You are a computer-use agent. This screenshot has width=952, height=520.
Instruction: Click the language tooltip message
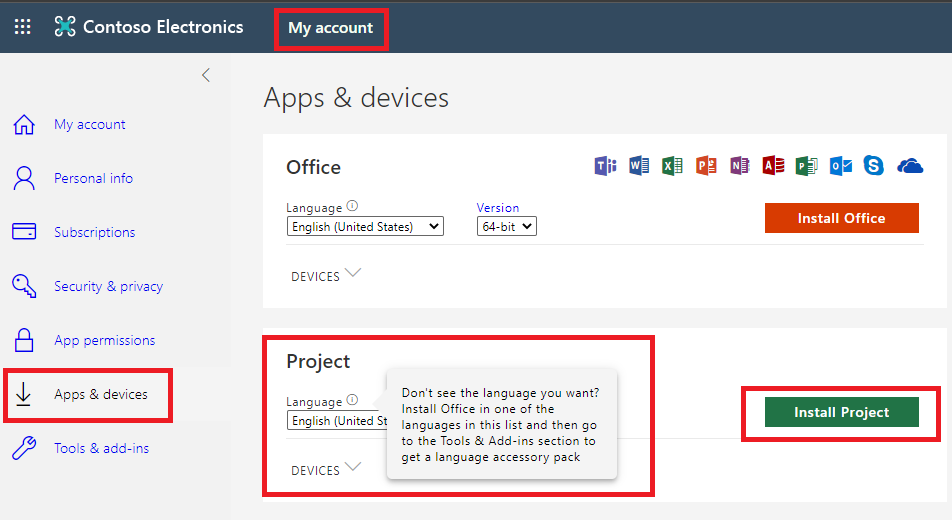[501, 425]
